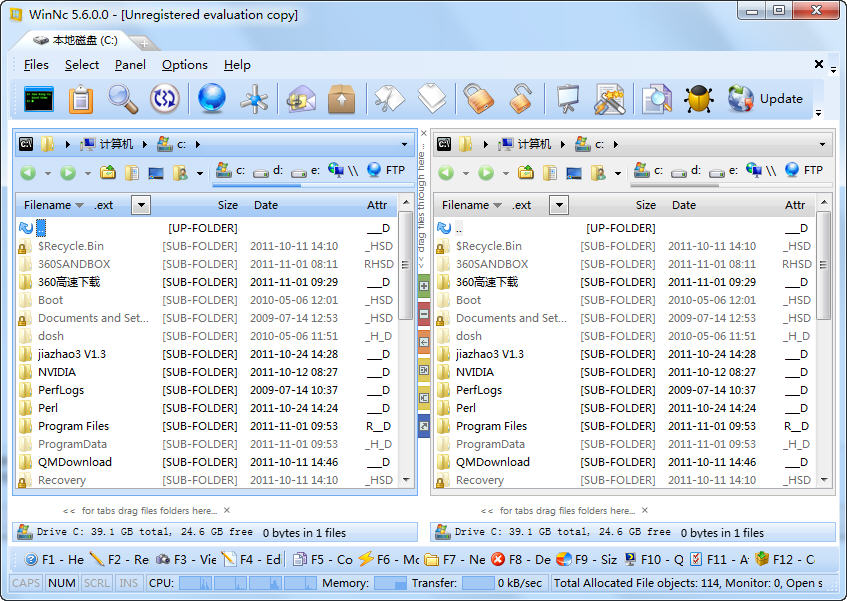Toggle the NUM indicator in status bar
The height and width of the screenshot is (601, 847).
point(61,583)
